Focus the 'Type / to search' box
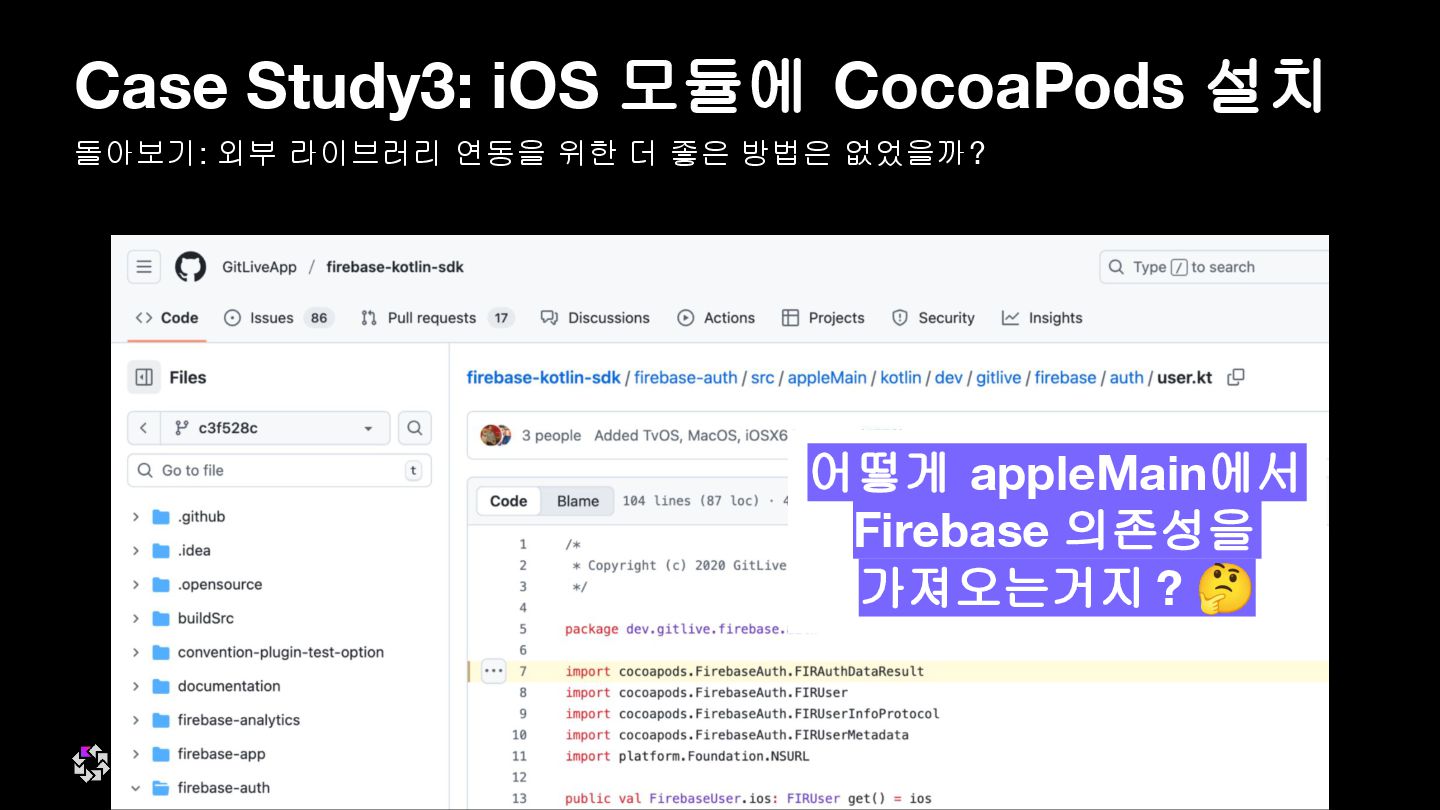Screen dimensions: 1440x810 (x=1214, y=267)
